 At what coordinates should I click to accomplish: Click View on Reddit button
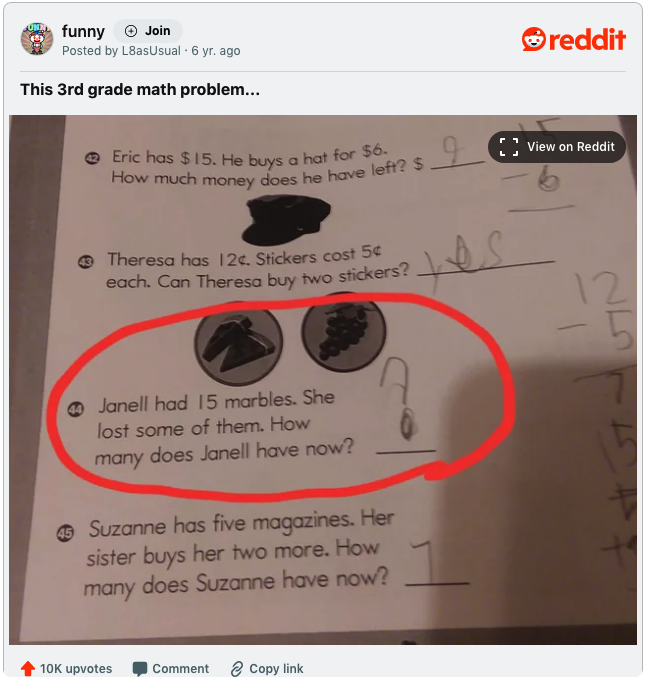pos(556,147)
